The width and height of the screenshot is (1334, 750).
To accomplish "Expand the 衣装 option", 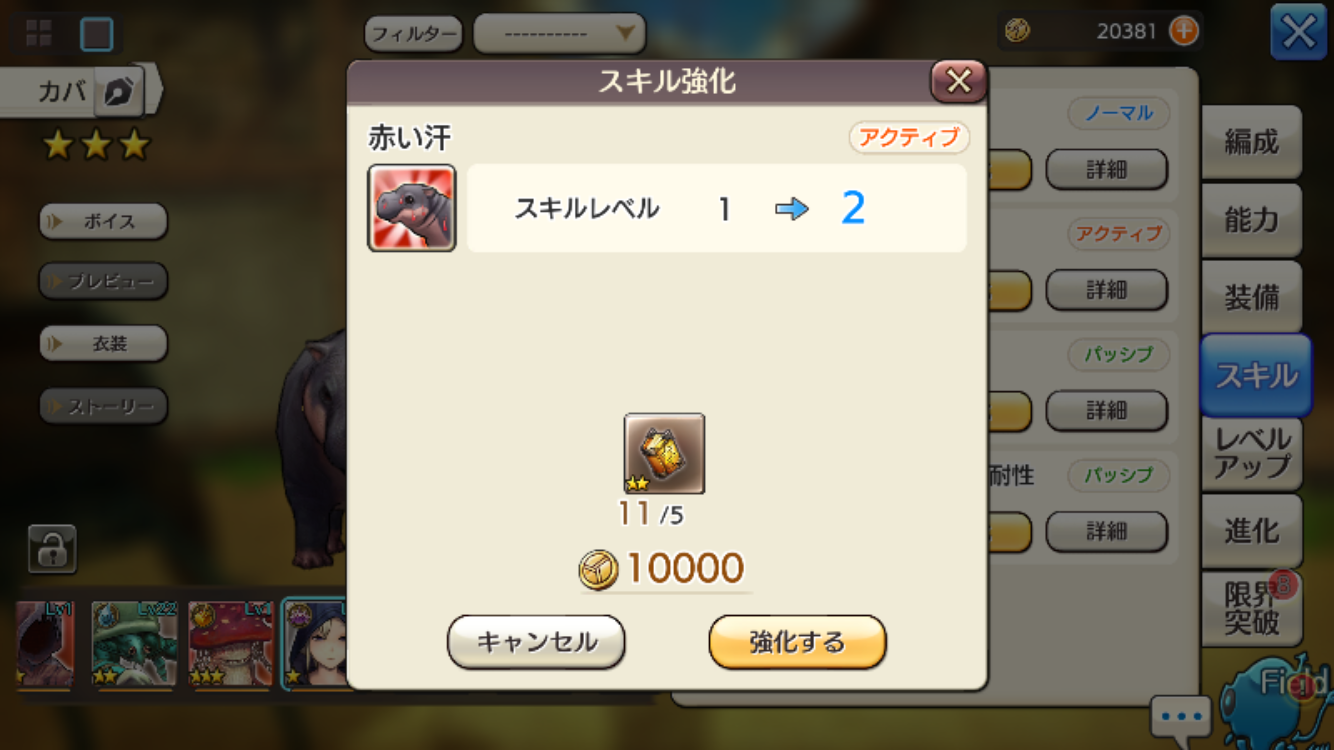I will click(x=103, y=343).
